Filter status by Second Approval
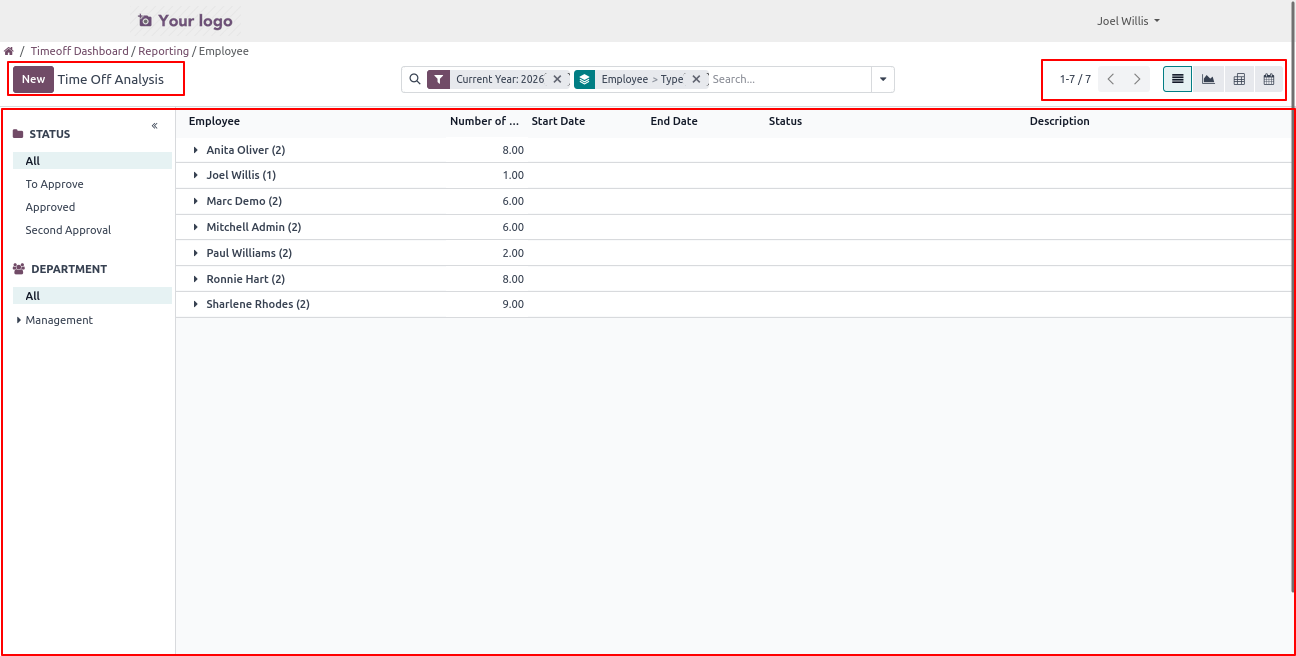This screenshot has height=656, width=1296. tap(68, 230)
